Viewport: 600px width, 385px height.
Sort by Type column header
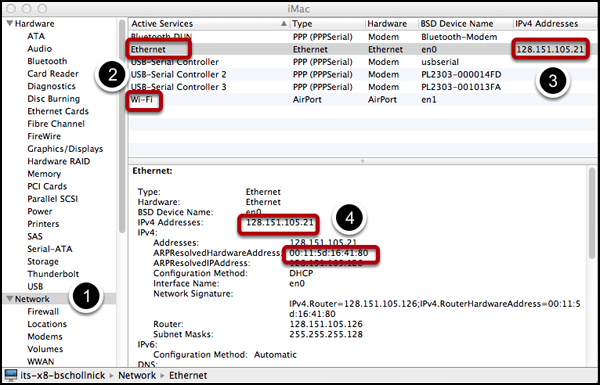(x=328, y=24)
